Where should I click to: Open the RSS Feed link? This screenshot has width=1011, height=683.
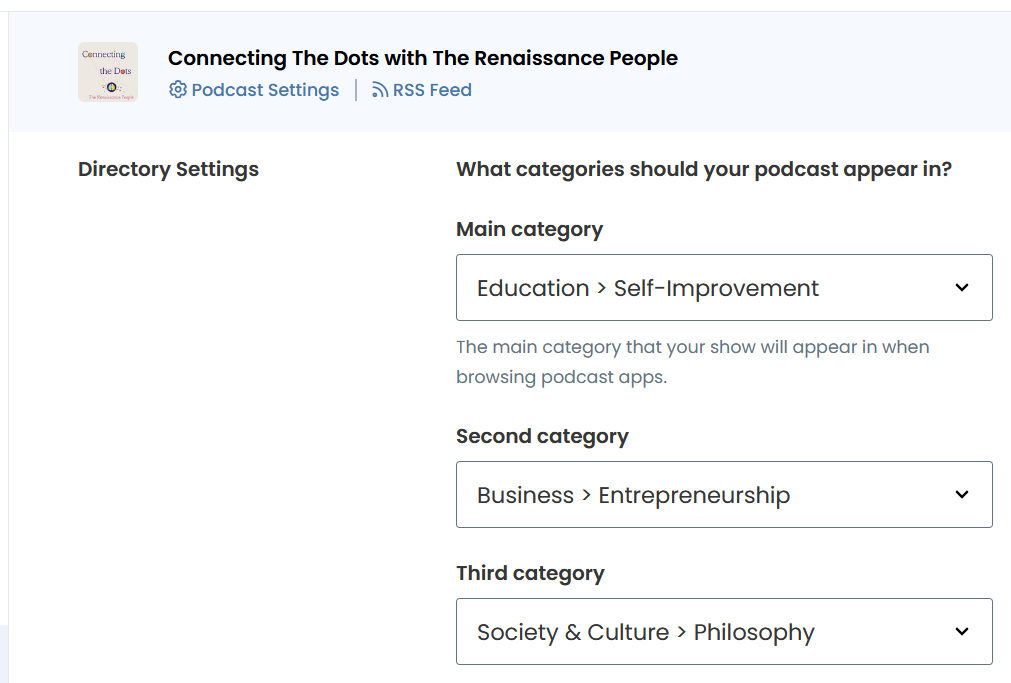coord(432,90)
